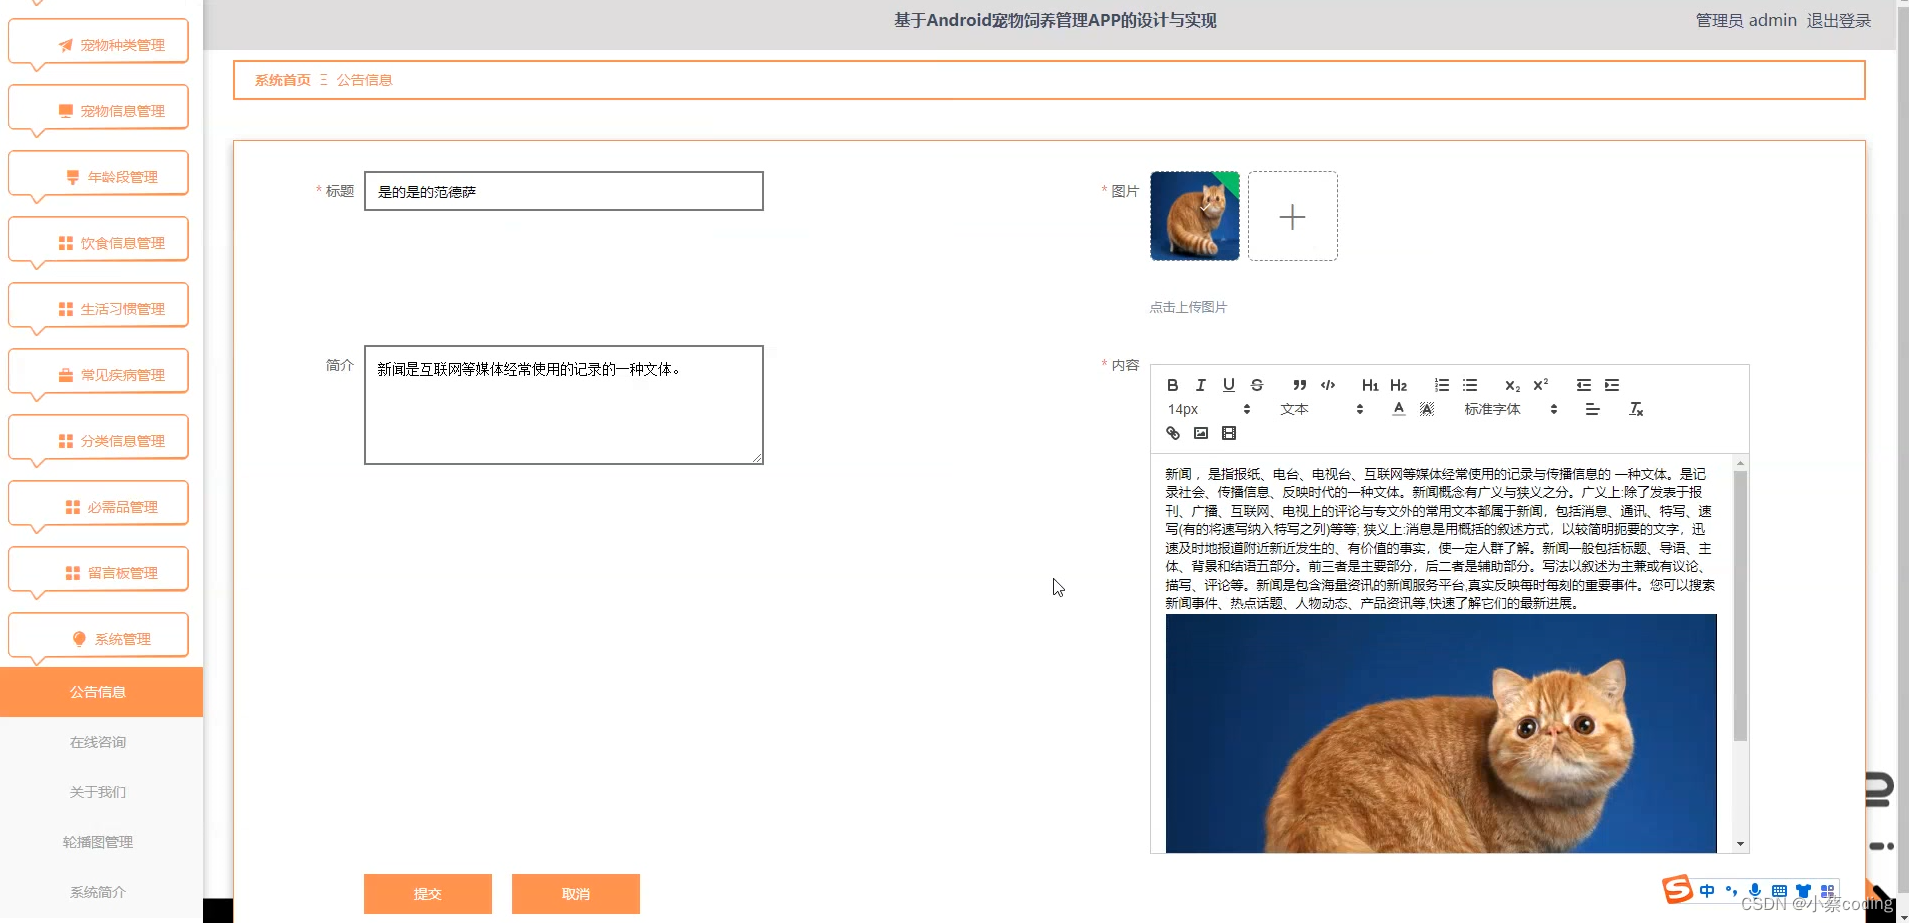Open the 文本 paragraph style dropdown
The image size is (1909, 923).
[x=1322, y=409]
